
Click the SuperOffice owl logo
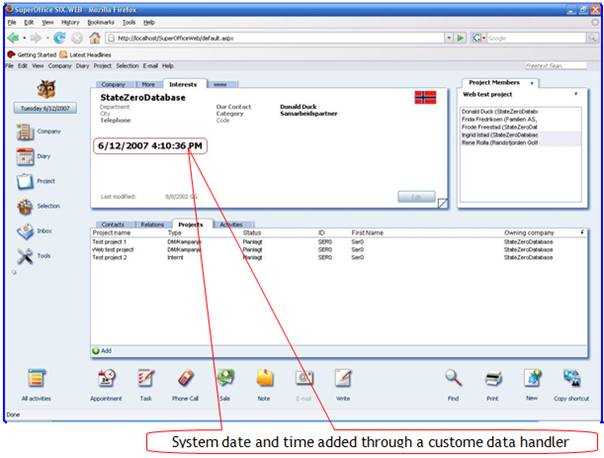coord(46,89)
